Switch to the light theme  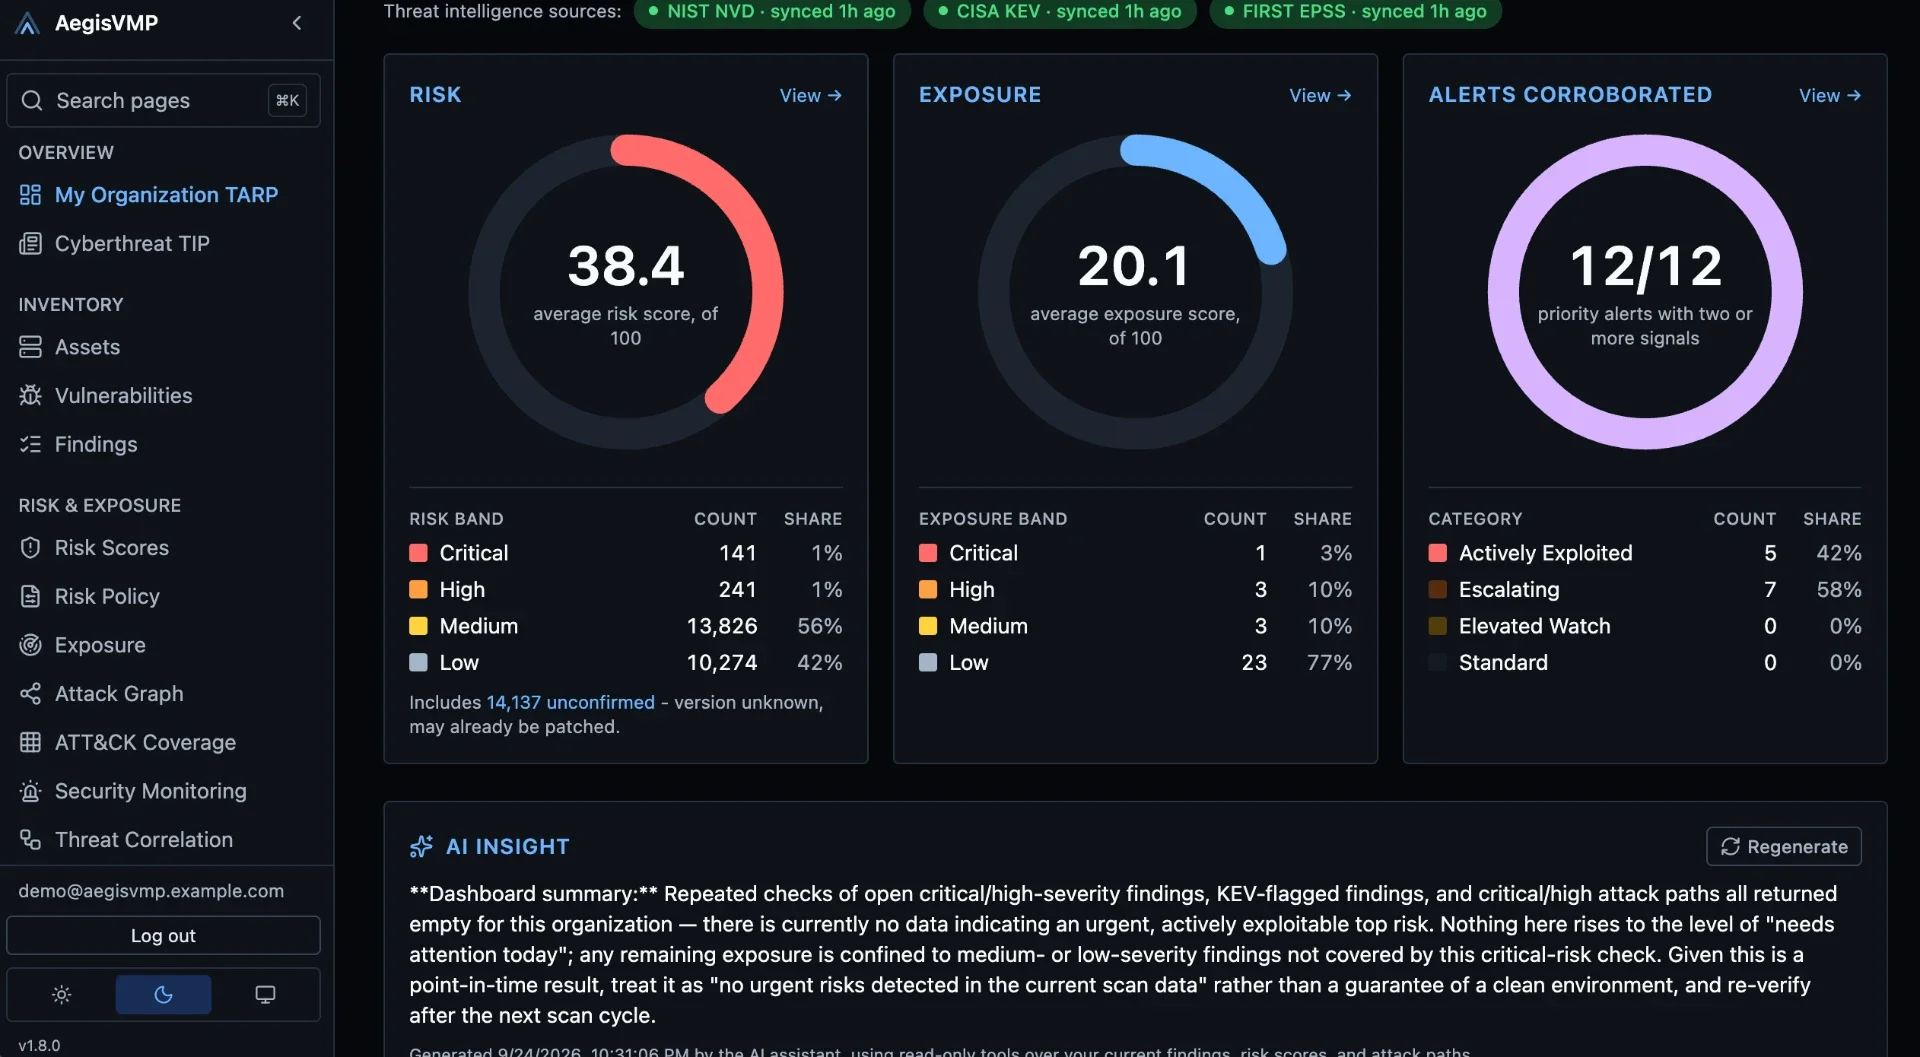pyautogui.click(x=62, y=994)
